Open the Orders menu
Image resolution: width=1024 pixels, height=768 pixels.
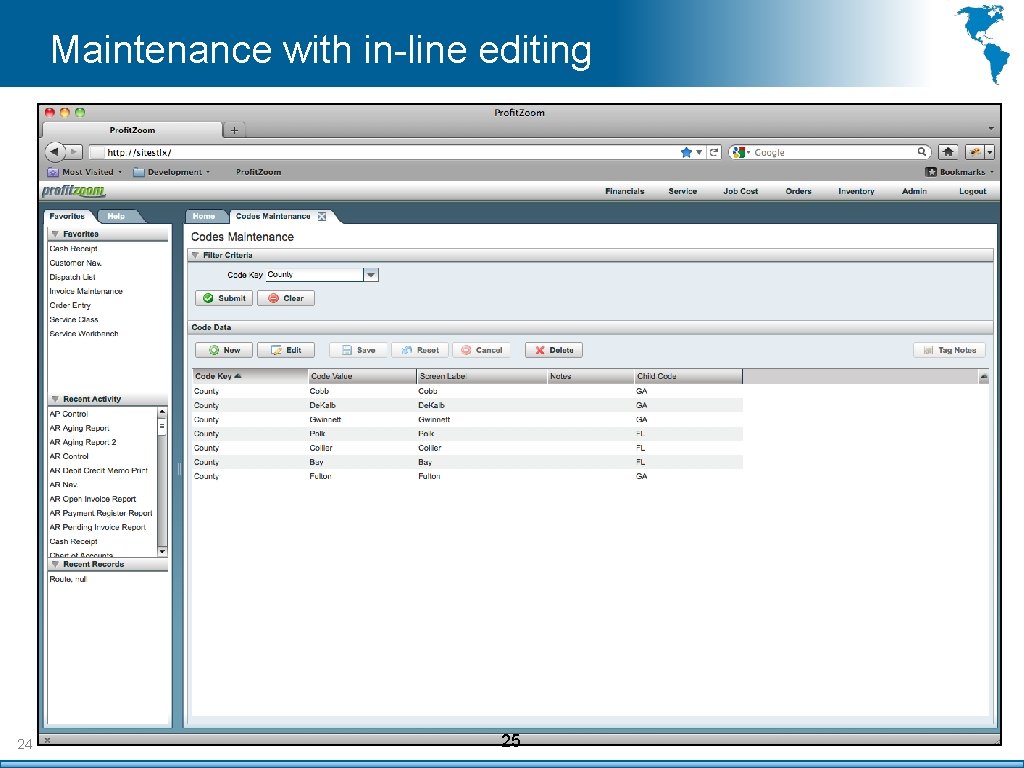point(798,191)
